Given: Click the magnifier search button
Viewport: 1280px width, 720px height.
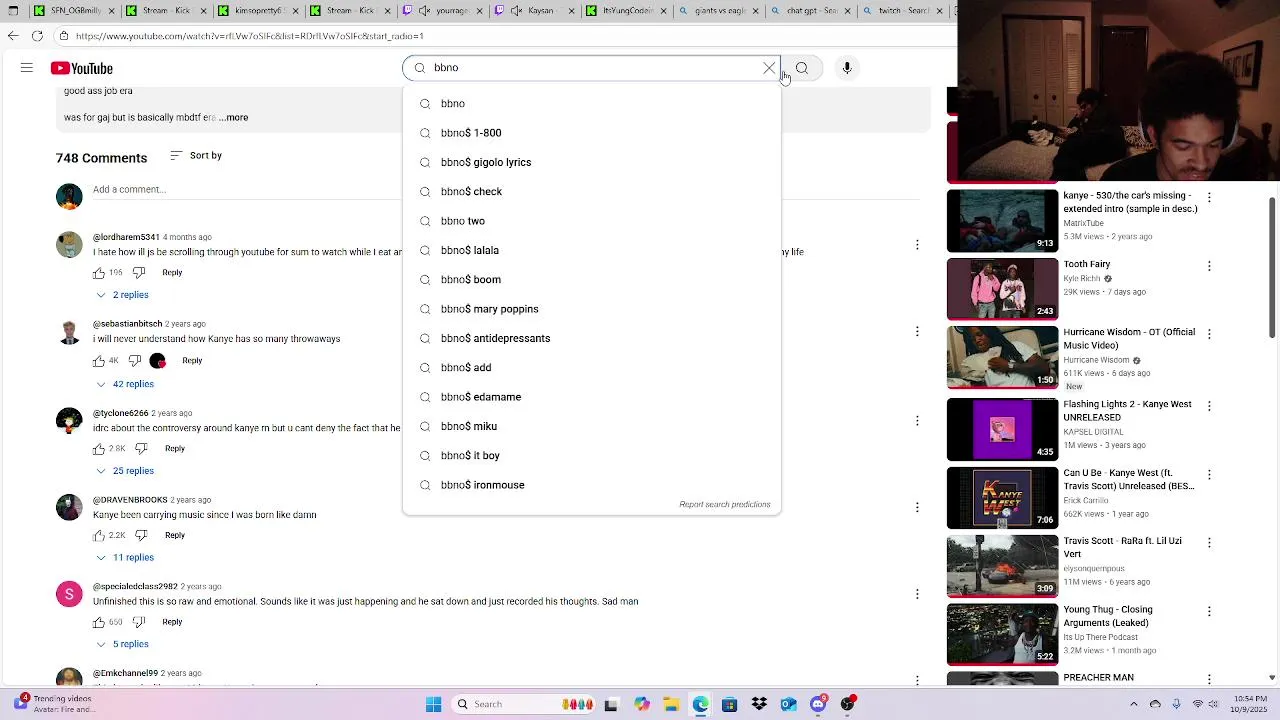Looking at the screenshot, I should click(x=802, y=68).
